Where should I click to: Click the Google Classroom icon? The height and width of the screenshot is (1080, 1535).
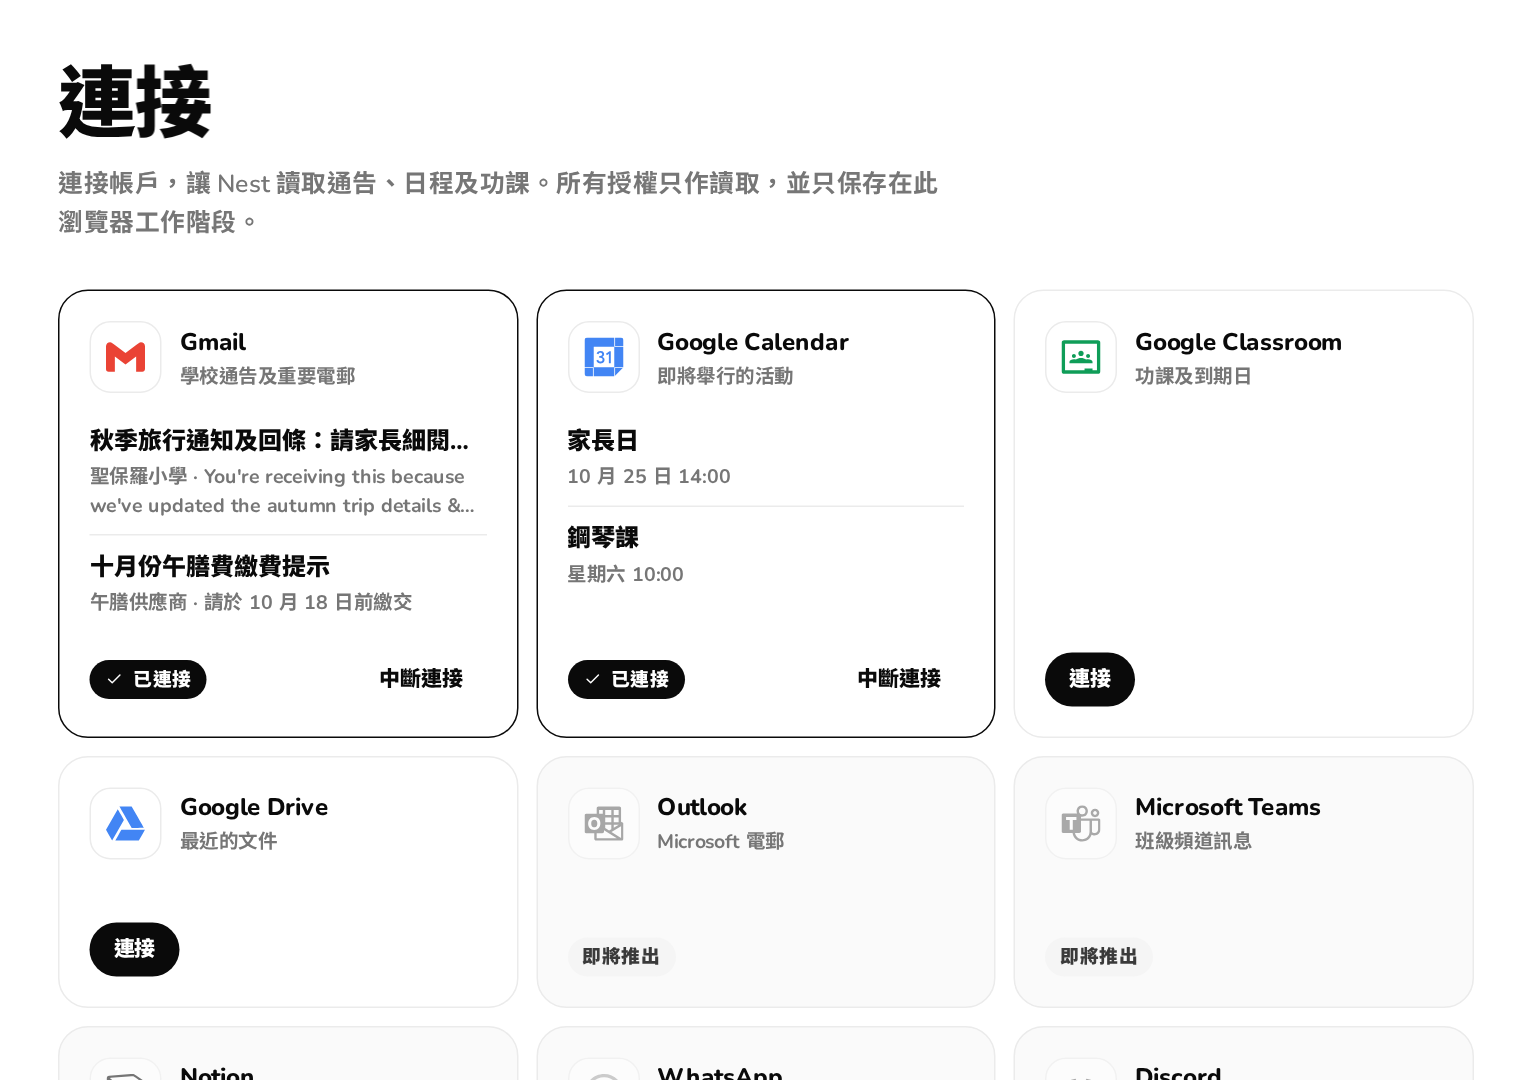click(x=1081, y=357)
